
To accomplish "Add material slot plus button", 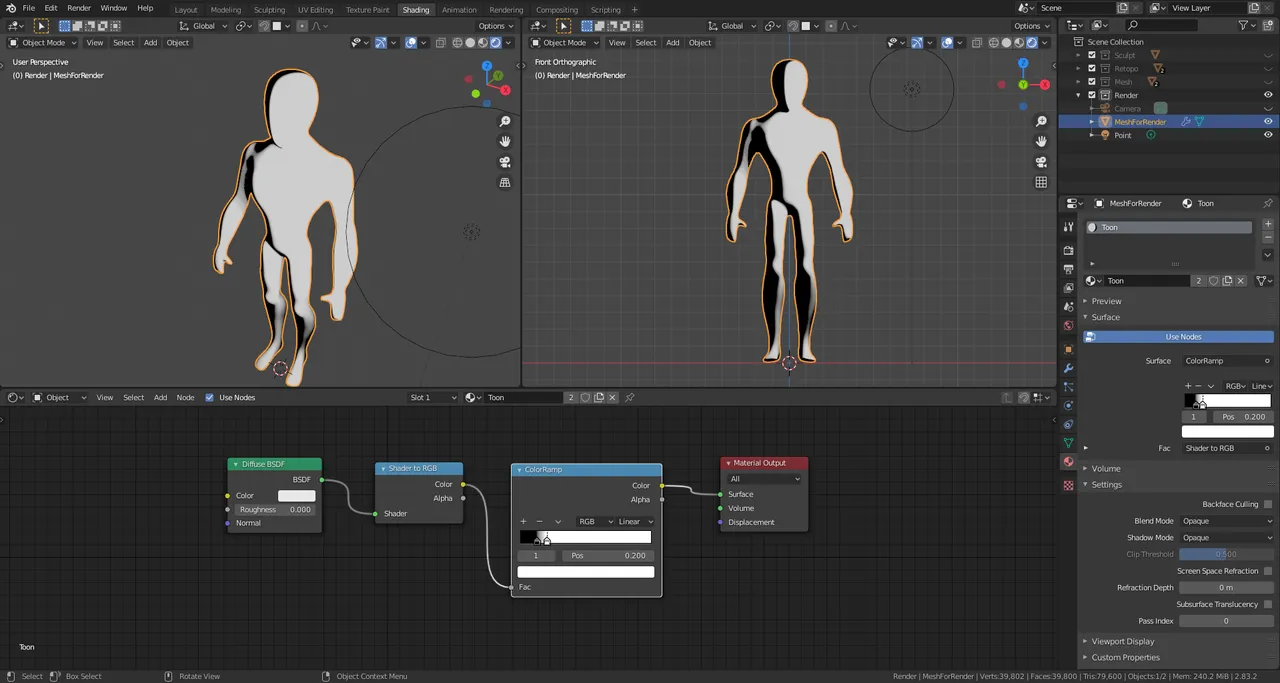I will point(1268,224).
